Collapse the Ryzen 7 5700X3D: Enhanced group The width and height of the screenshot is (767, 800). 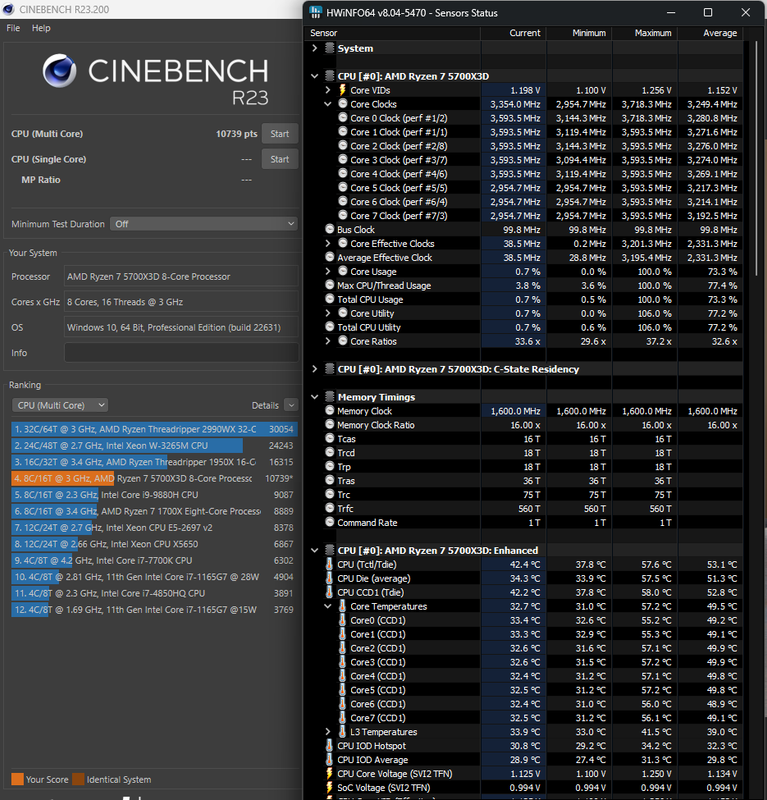click(x=314, y=551)
